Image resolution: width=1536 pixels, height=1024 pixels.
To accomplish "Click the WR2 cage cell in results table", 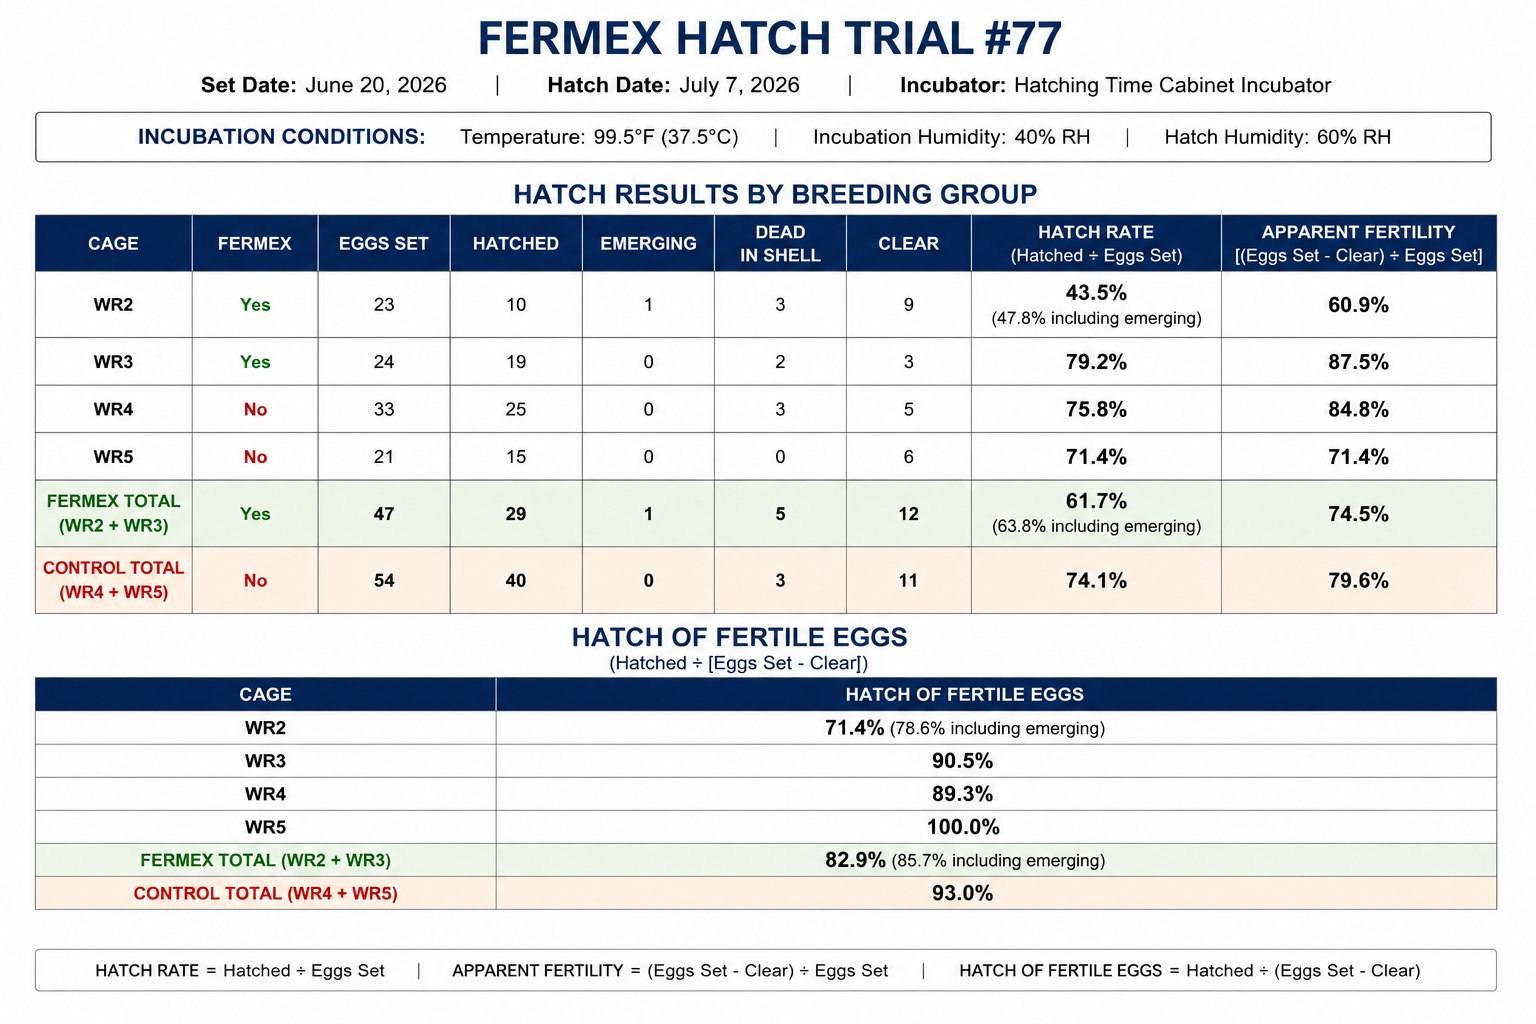I will click(x=113, y=304).
